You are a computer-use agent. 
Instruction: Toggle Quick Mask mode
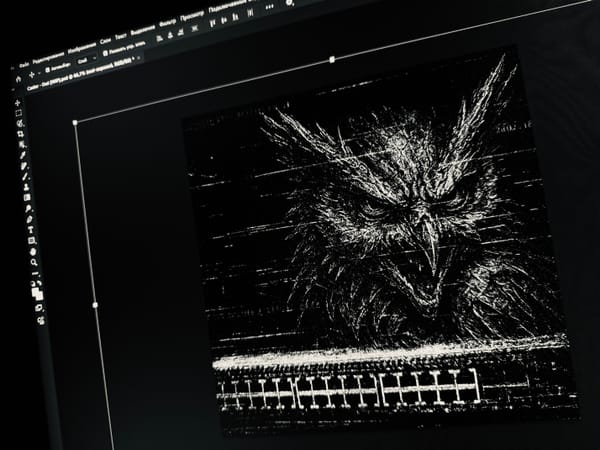coord(39,308)
